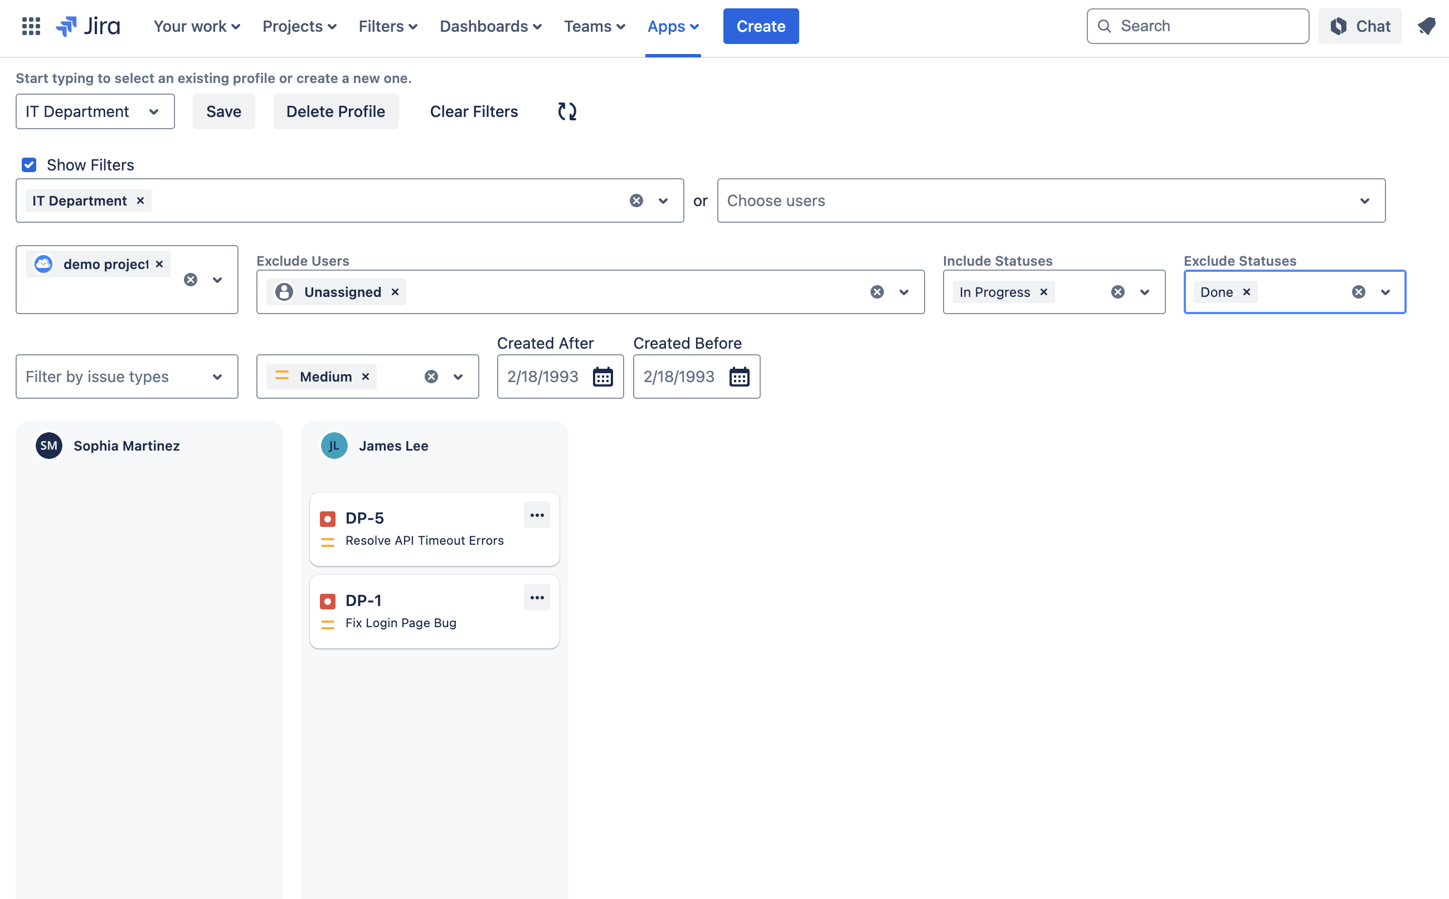Open the Filter by issue types dropdown
Image resolution: width=1449 pixels, height=899 pixels.
[x=127, y=377]
